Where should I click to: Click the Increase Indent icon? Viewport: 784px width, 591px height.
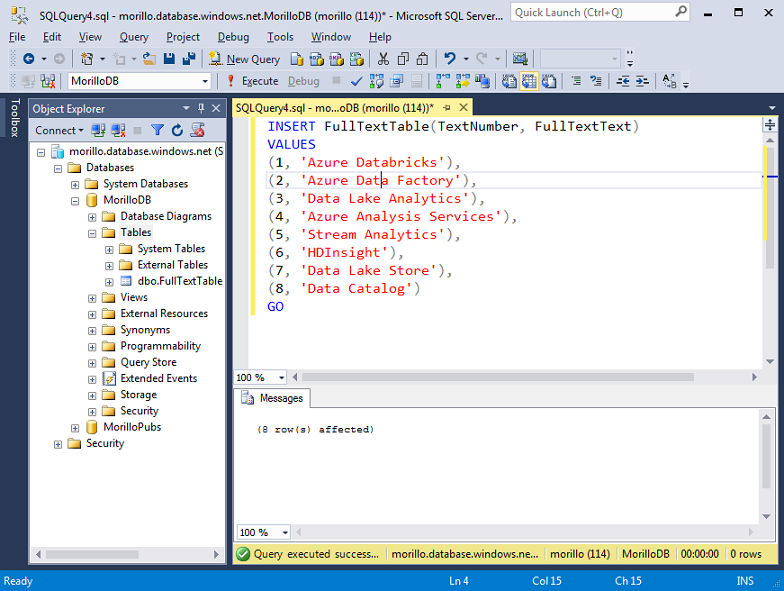[x=642, y=81]
